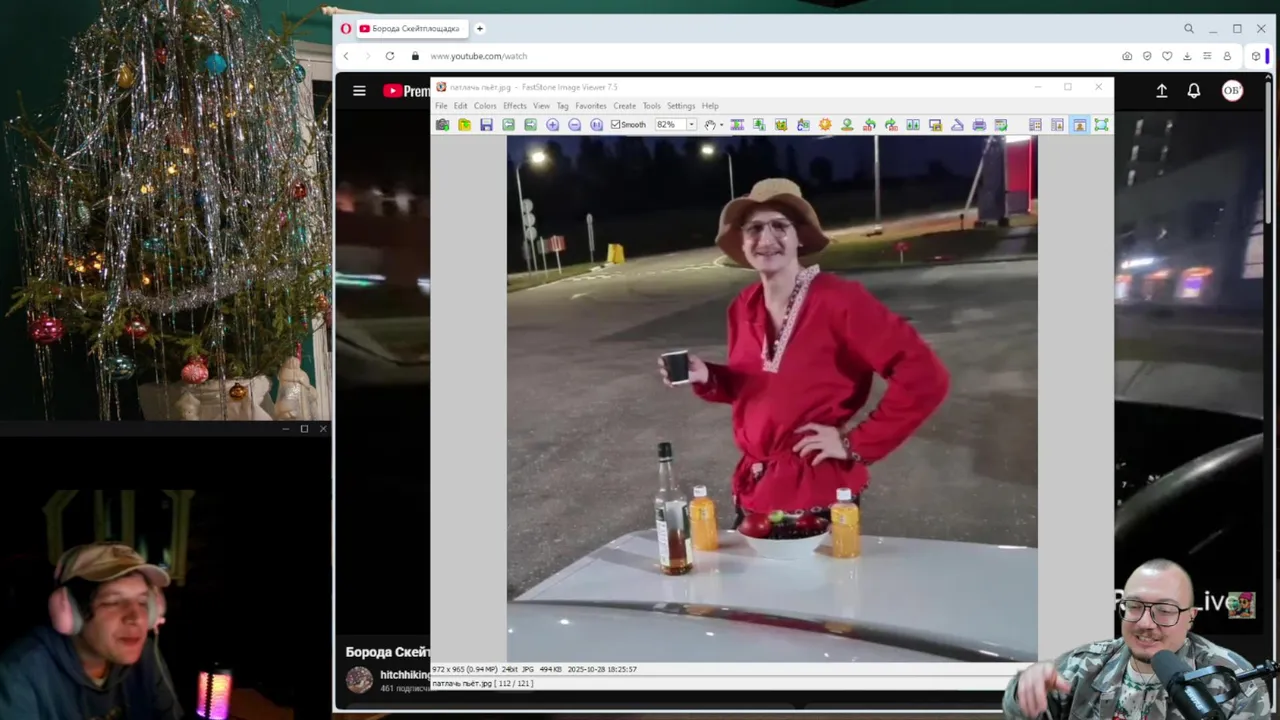Go to the previous image
The height and width of the screenshot is (720, 1280).
point(509,125)
